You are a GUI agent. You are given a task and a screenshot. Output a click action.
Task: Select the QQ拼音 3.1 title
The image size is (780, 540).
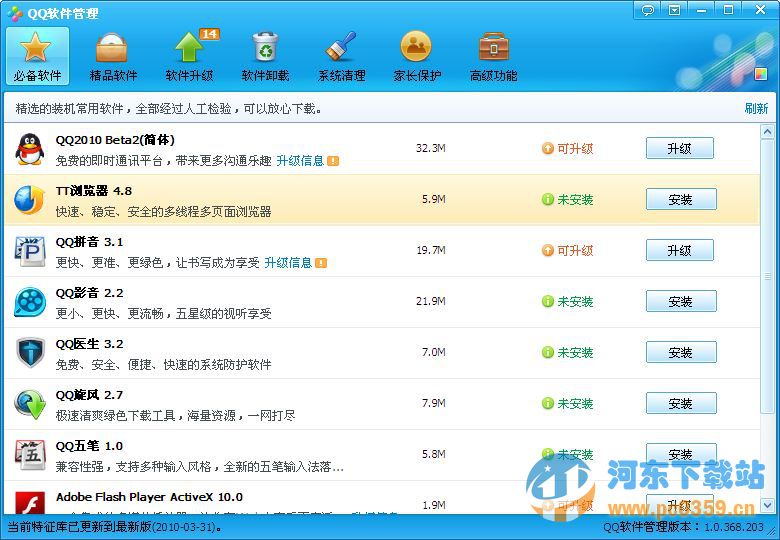click(x=89, y=242)
